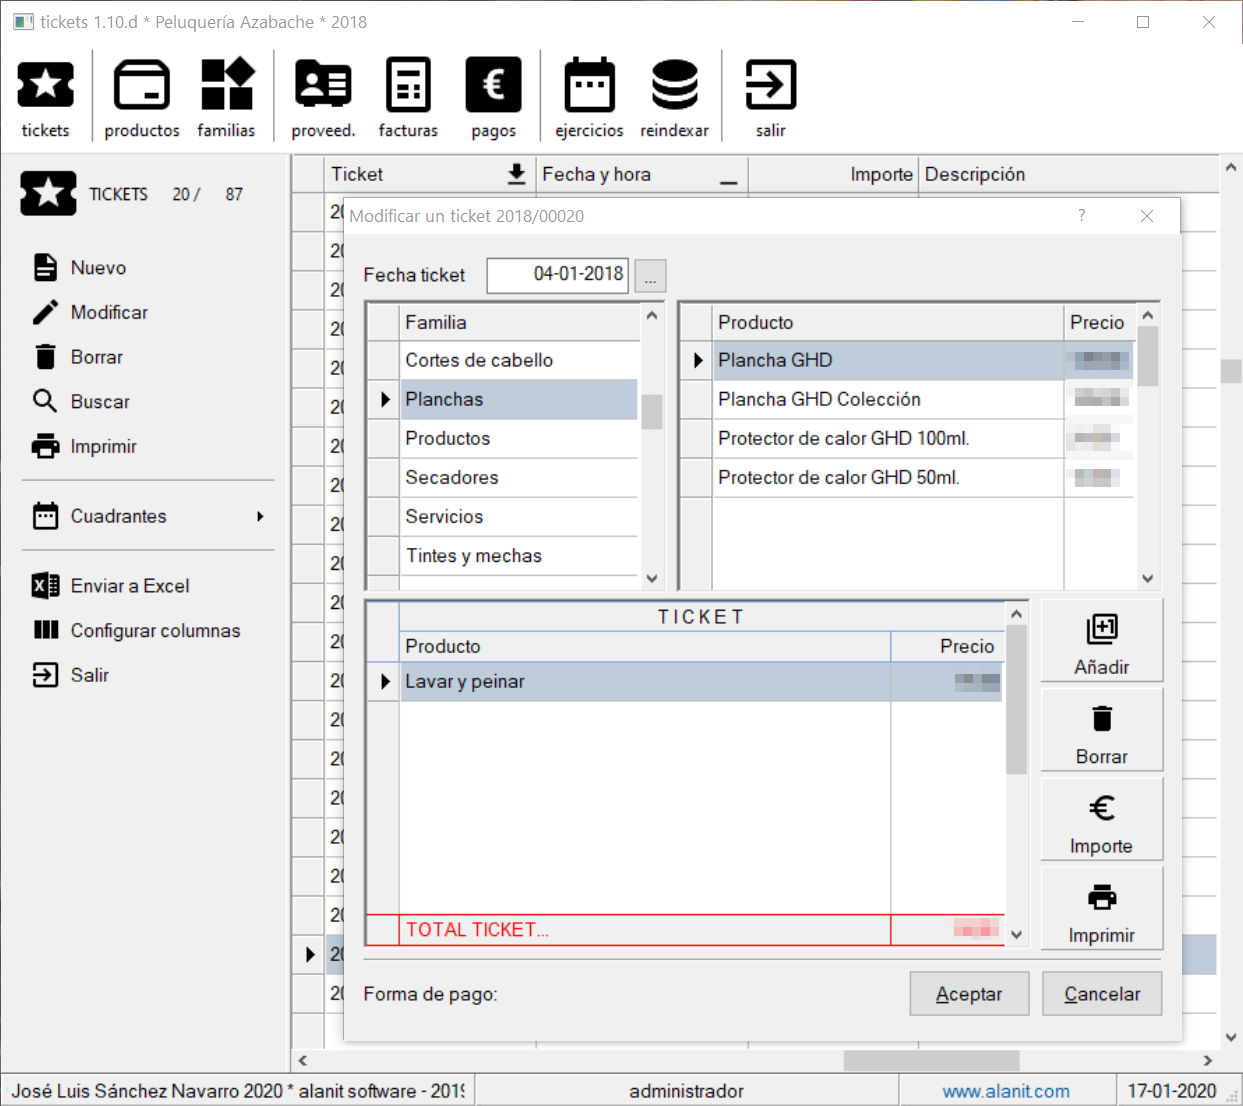Open date picker next to Fecha ticket
Image resolution: width=1243 pixels, height=1106 pixels.
point(650,276)
